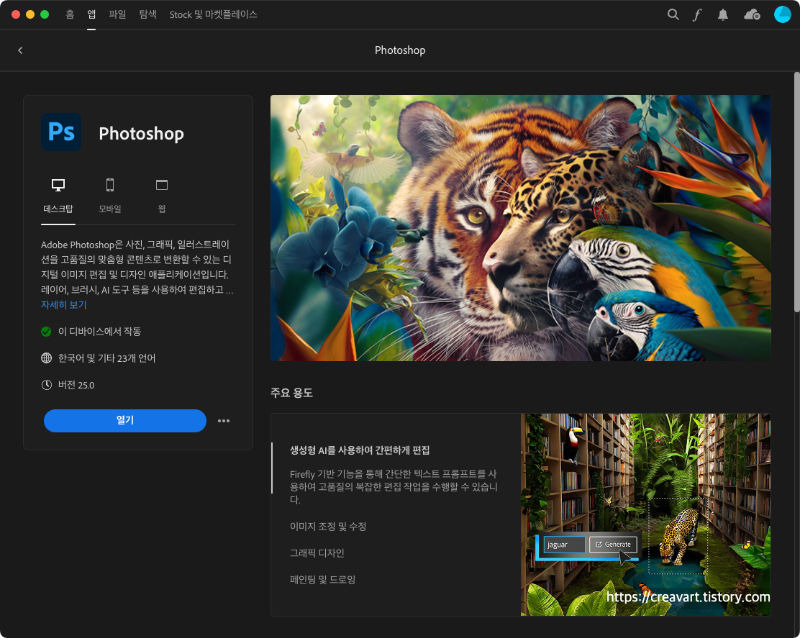This screenshot has width=800, height=638.
Task: Click the green macOS zoom button
Action: click(44, 14)
